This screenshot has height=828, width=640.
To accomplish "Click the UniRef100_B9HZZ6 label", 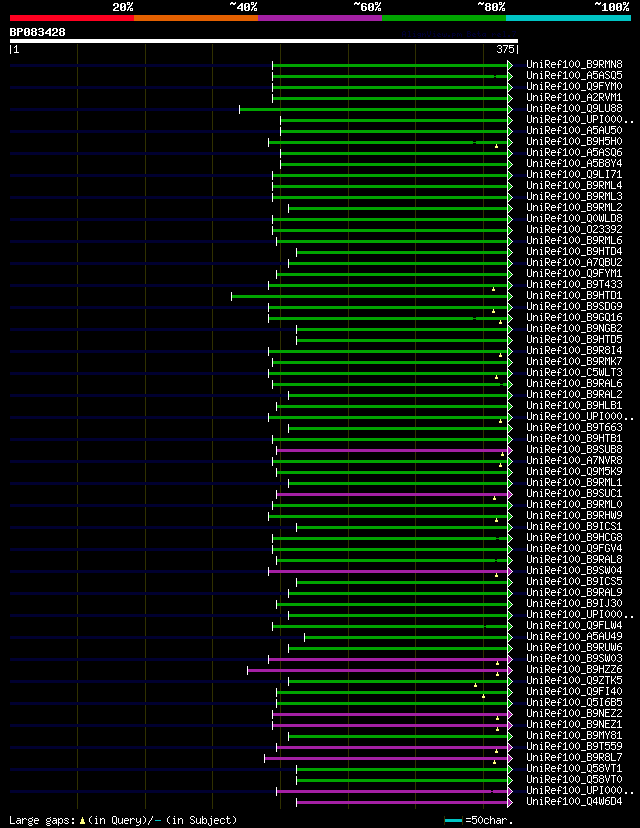I will pos(574,670).
